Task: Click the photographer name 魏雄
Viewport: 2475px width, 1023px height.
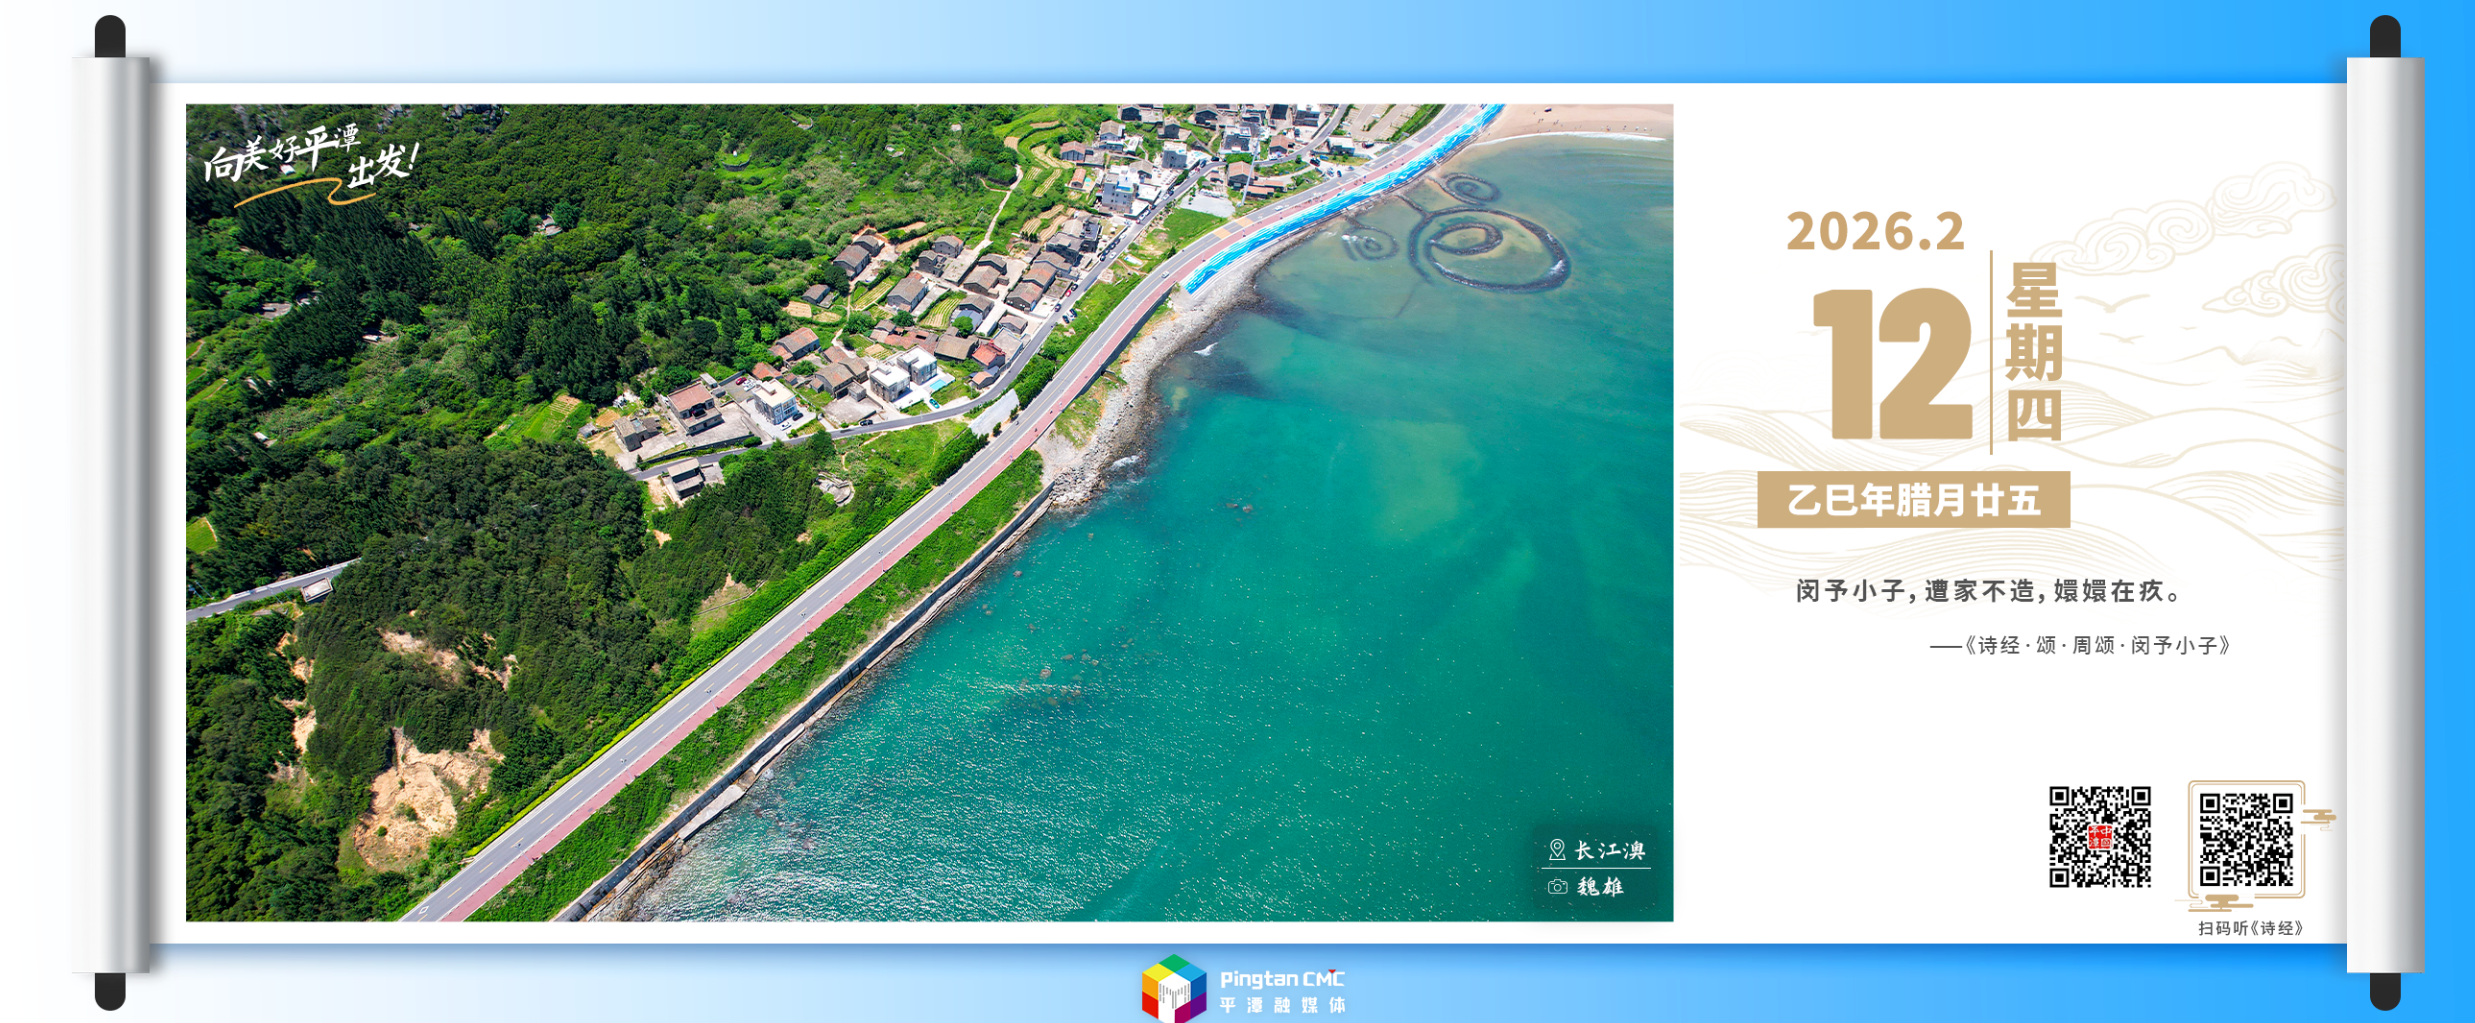Action: click(1600, 887)
